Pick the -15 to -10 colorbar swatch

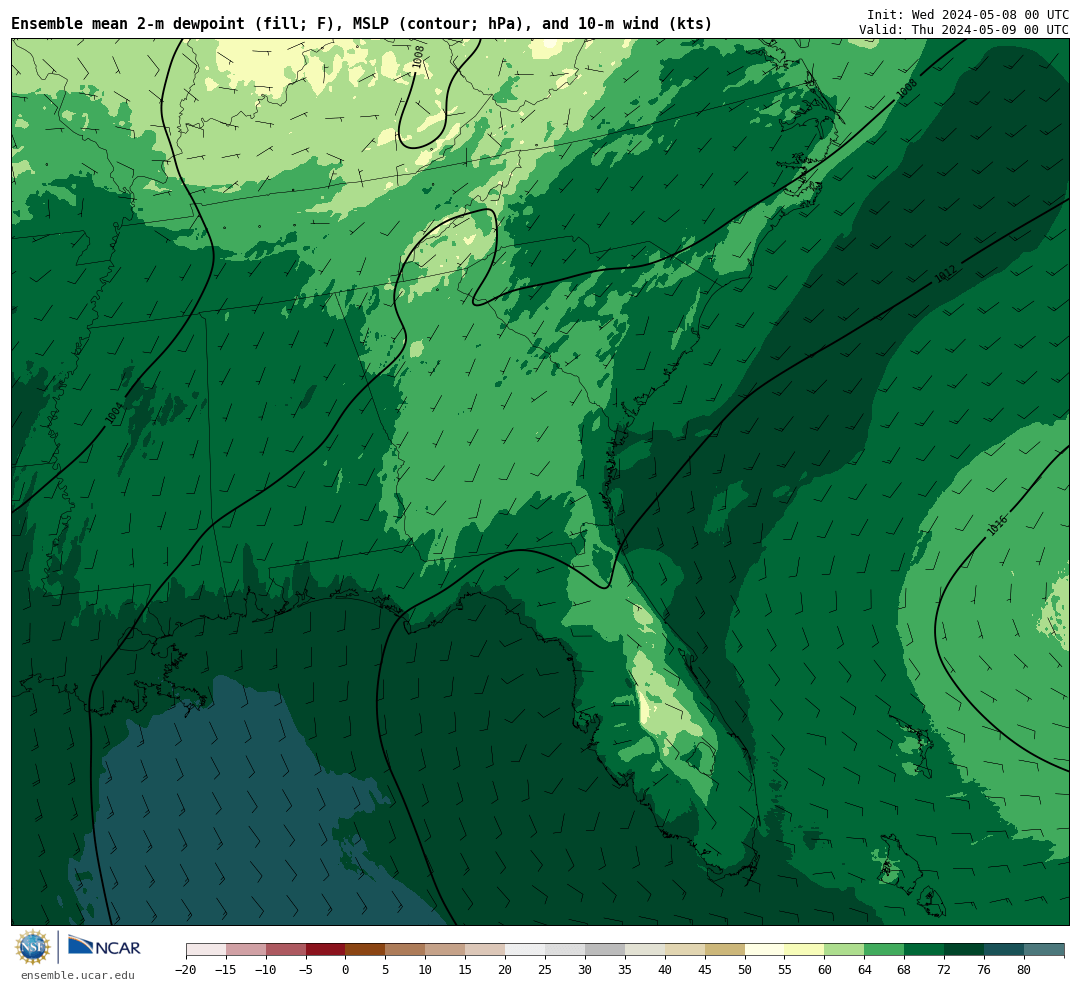(246, 949)
